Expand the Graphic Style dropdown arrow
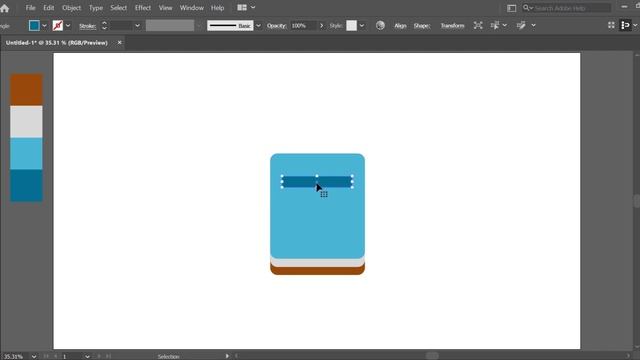Screen dimensions: 640x360 pos(362,26)
